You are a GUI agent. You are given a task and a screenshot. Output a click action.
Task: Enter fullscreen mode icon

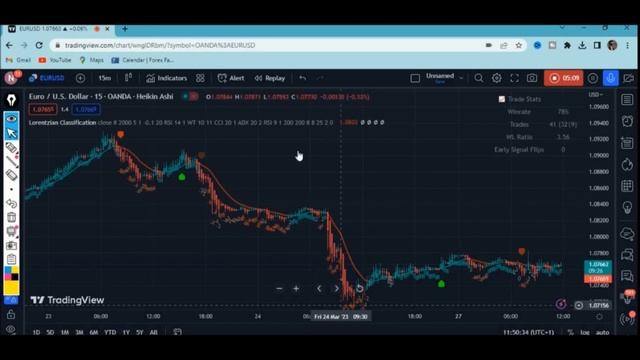pyautogui.click(x=514, y=78)
